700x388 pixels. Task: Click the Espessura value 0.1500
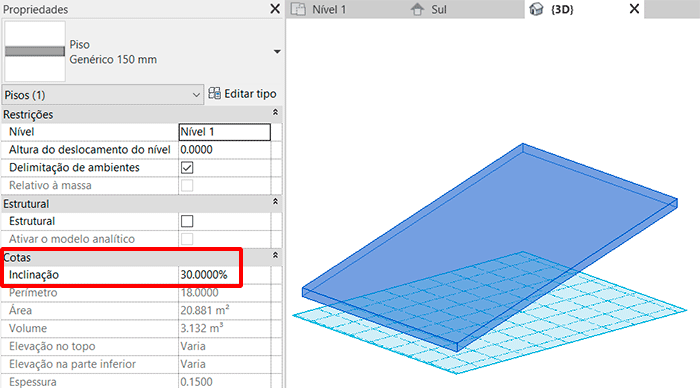196,382
